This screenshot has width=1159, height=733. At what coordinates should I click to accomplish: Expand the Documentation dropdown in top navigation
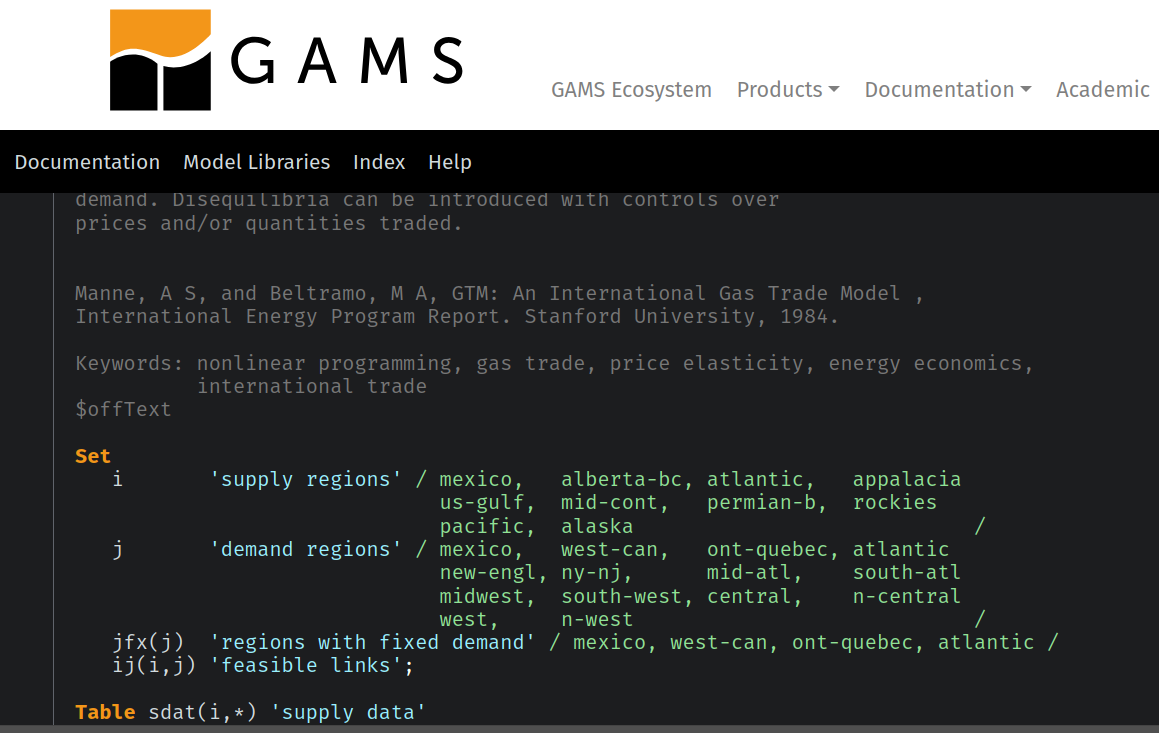pos(948,90)
